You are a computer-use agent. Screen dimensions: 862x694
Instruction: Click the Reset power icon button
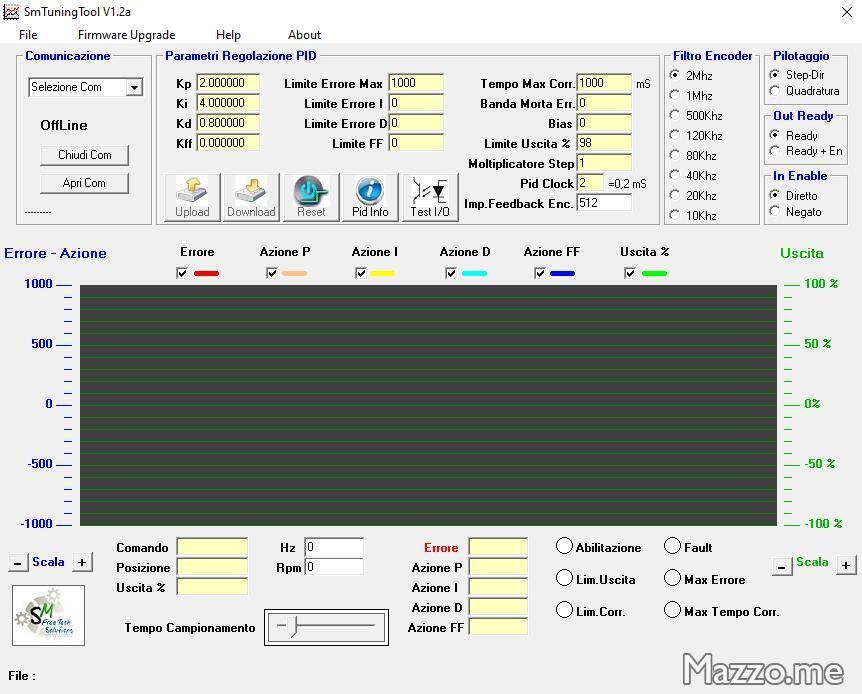[311, 197]
